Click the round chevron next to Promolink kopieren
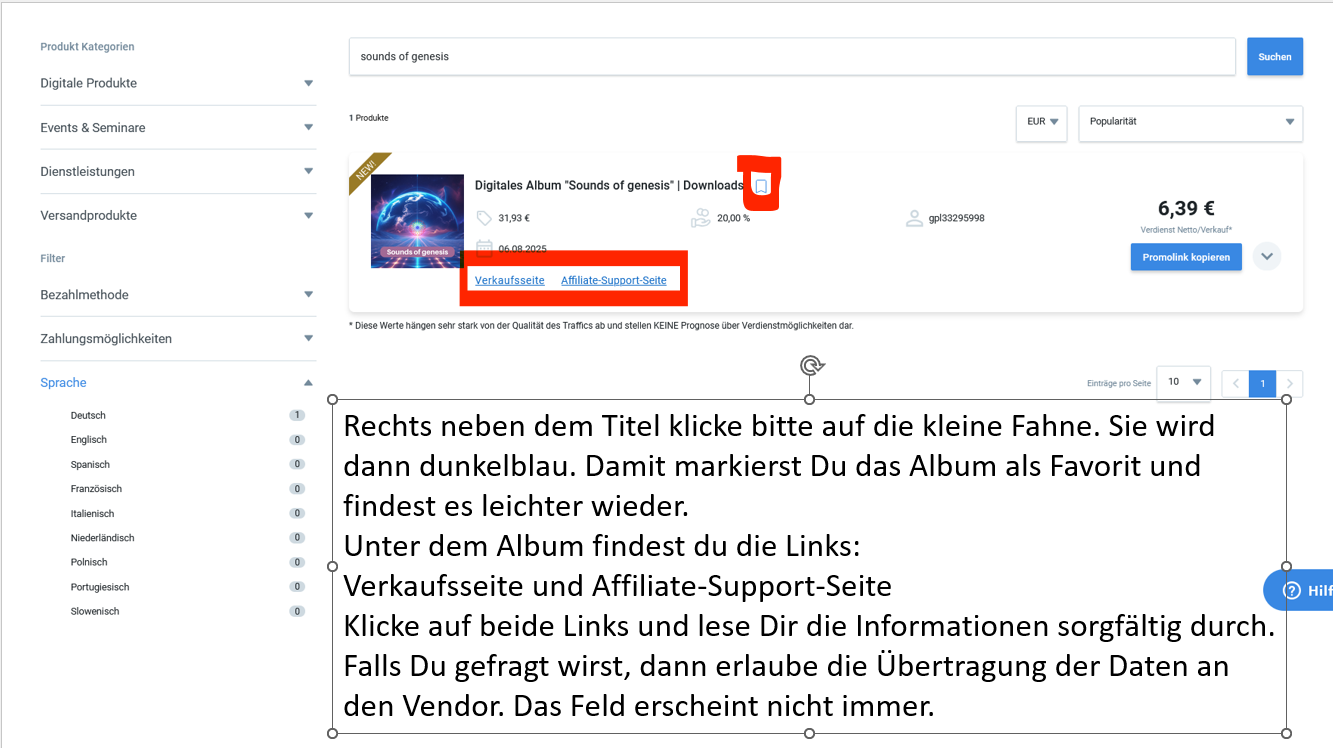The height and width of the screenshot is (748, 1333). (1267, 256)
